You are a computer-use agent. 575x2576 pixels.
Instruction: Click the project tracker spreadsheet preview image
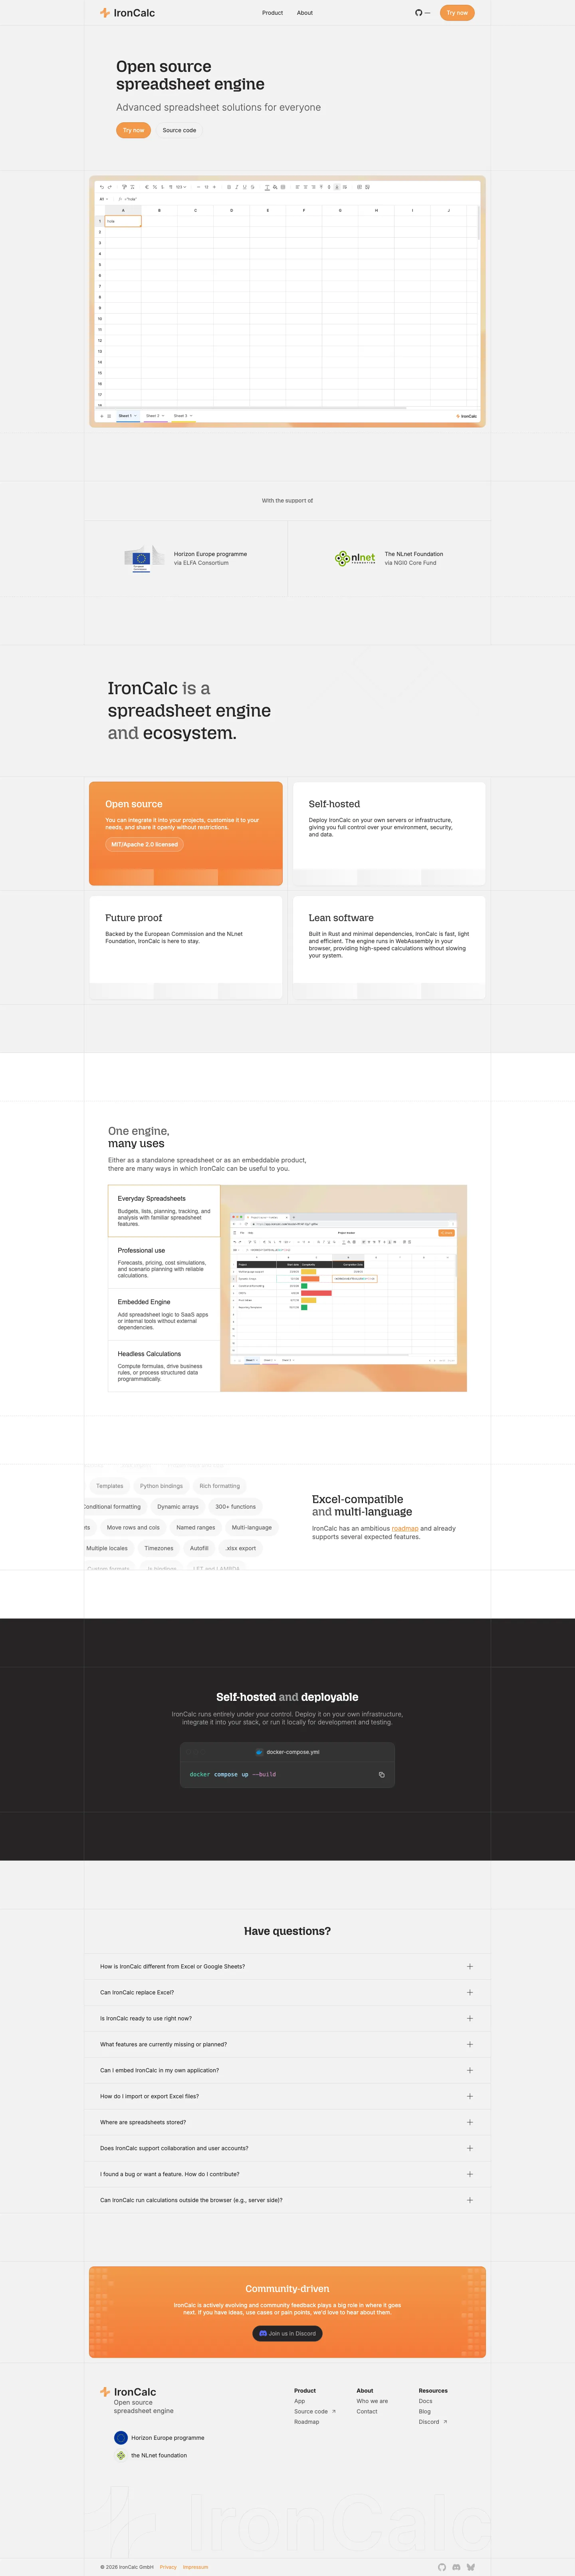coord(343,1288)
